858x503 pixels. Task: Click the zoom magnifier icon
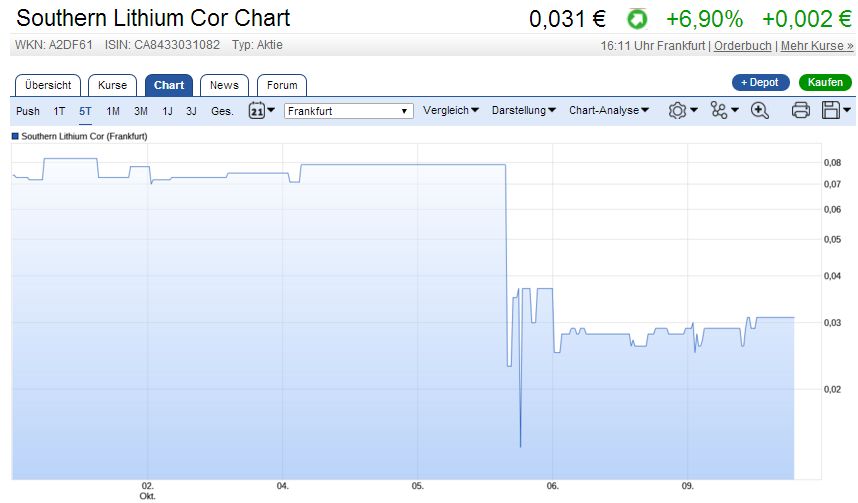point(760,111)
